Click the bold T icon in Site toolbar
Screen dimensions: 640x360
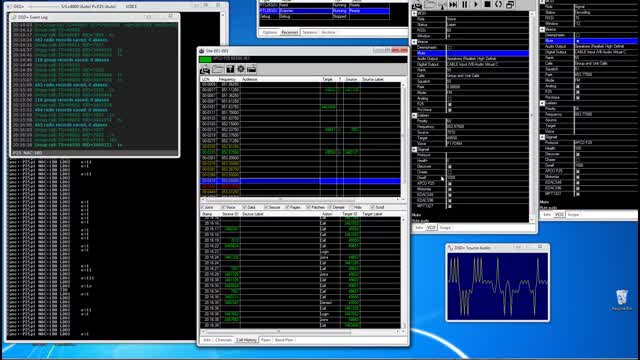tap(230, 69)
